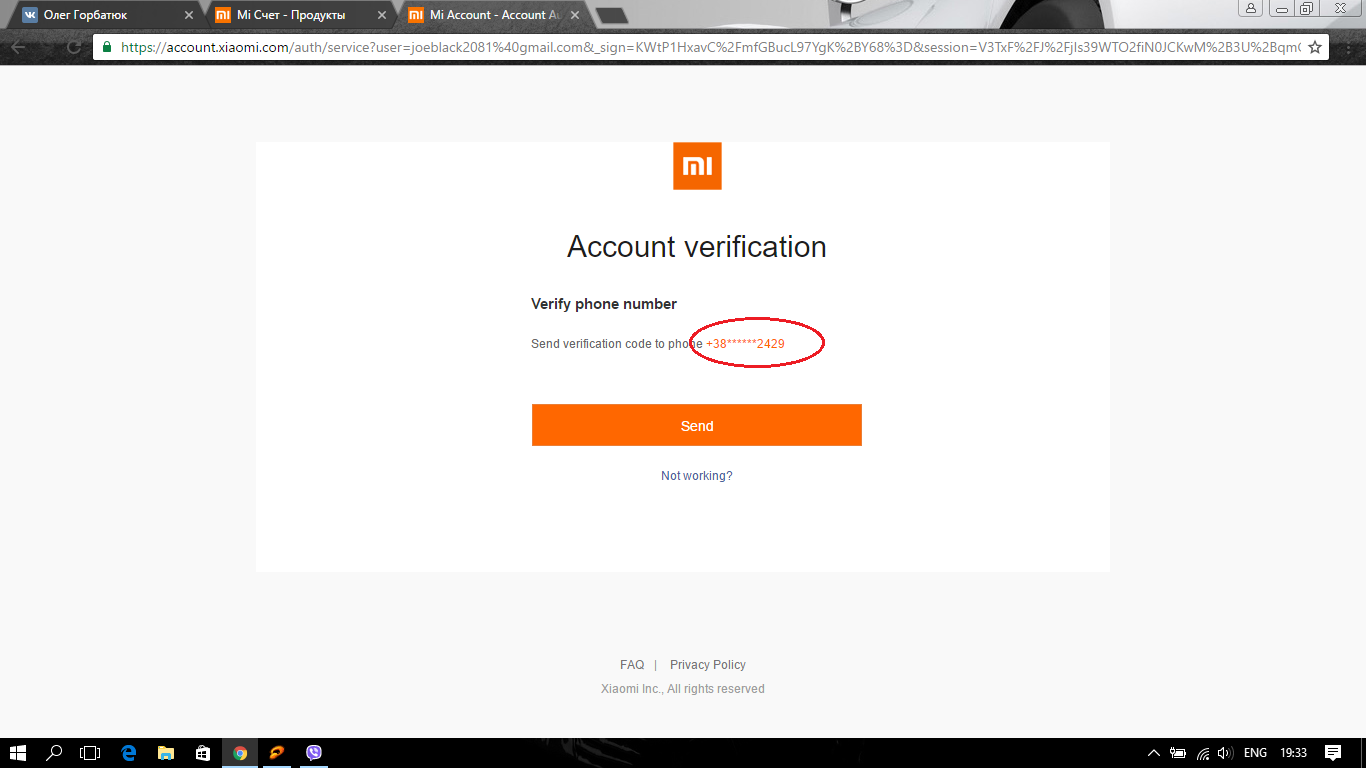1366x768 pixels.
Task: Open the Windows Start menu
Action: pyautogui.click(x=18, y=753)
